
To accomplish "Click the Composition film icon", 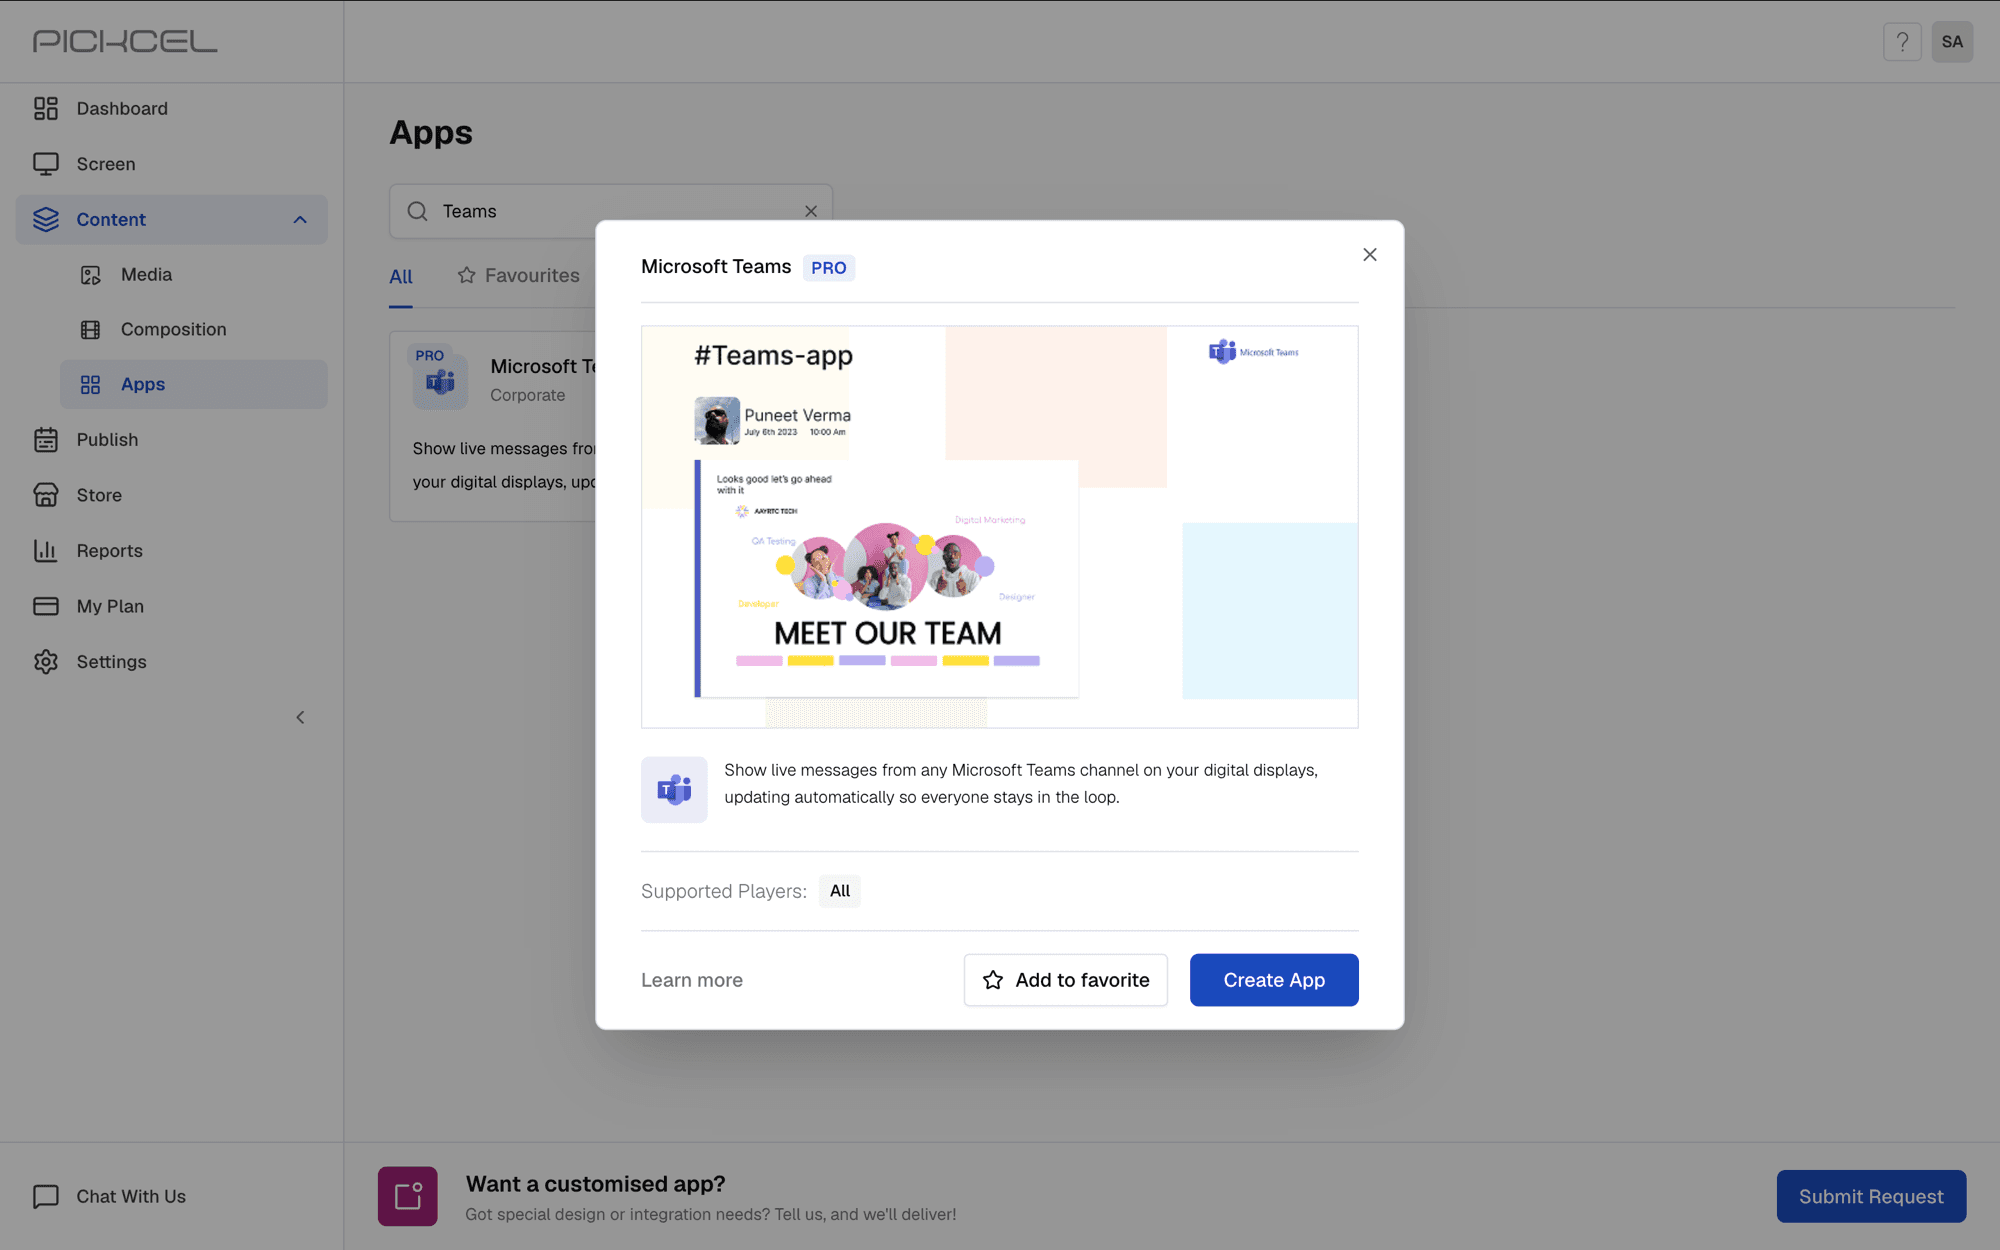I will point(91,330).
